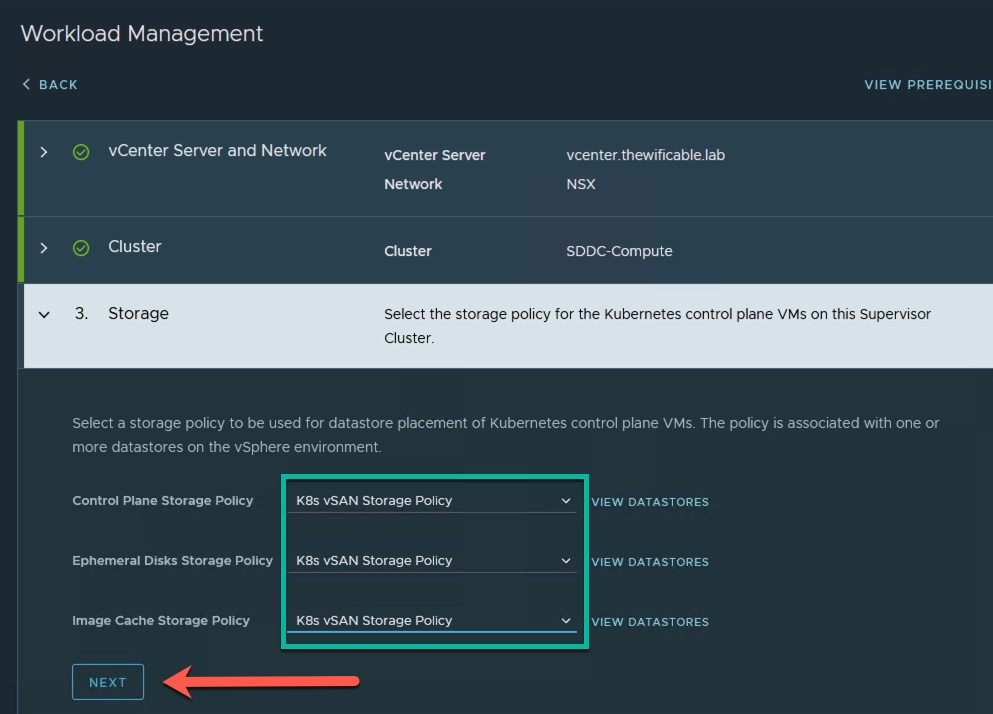Click the green checkmark beside vCenter Server and Network
The image size is (993, 714).
click(81, 152)
